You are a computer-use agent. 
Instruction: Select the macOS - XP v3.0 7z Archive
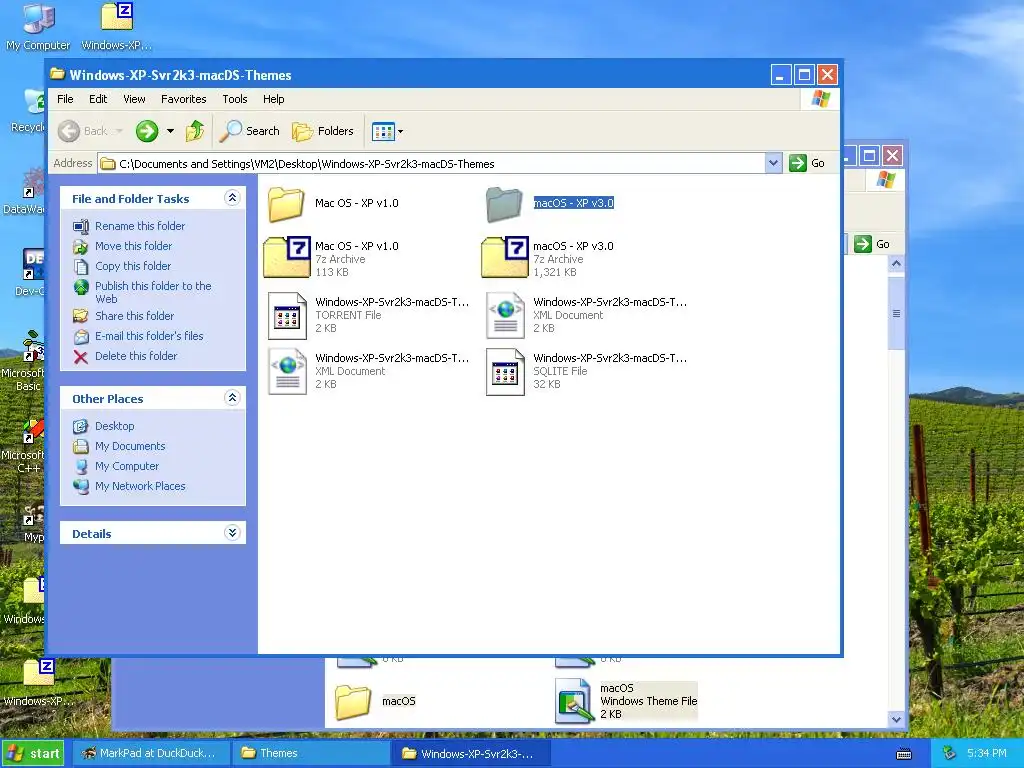click(505, 258)
